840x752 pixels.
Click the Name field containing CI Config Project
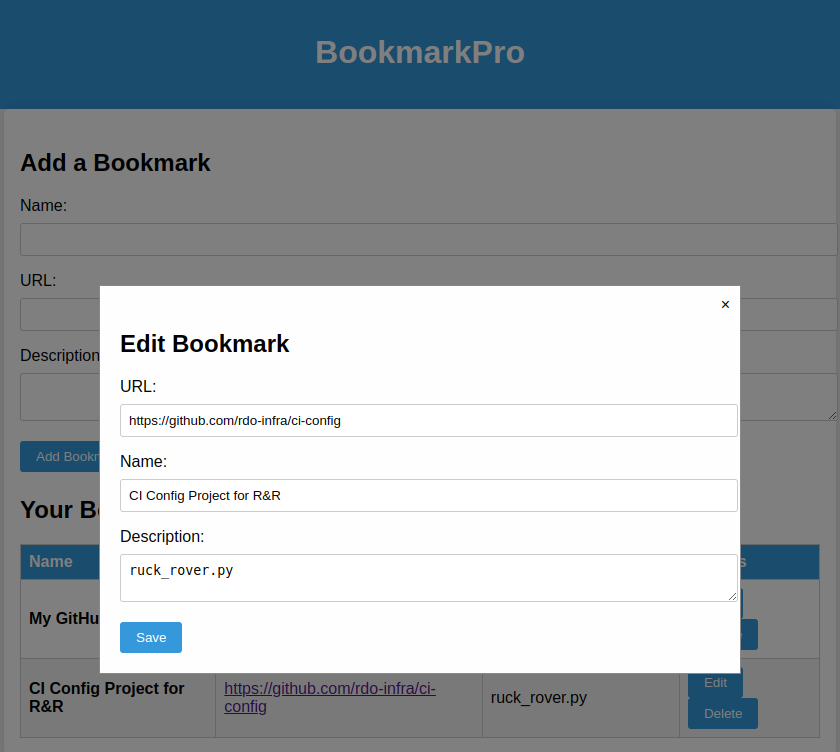[429, 495]
